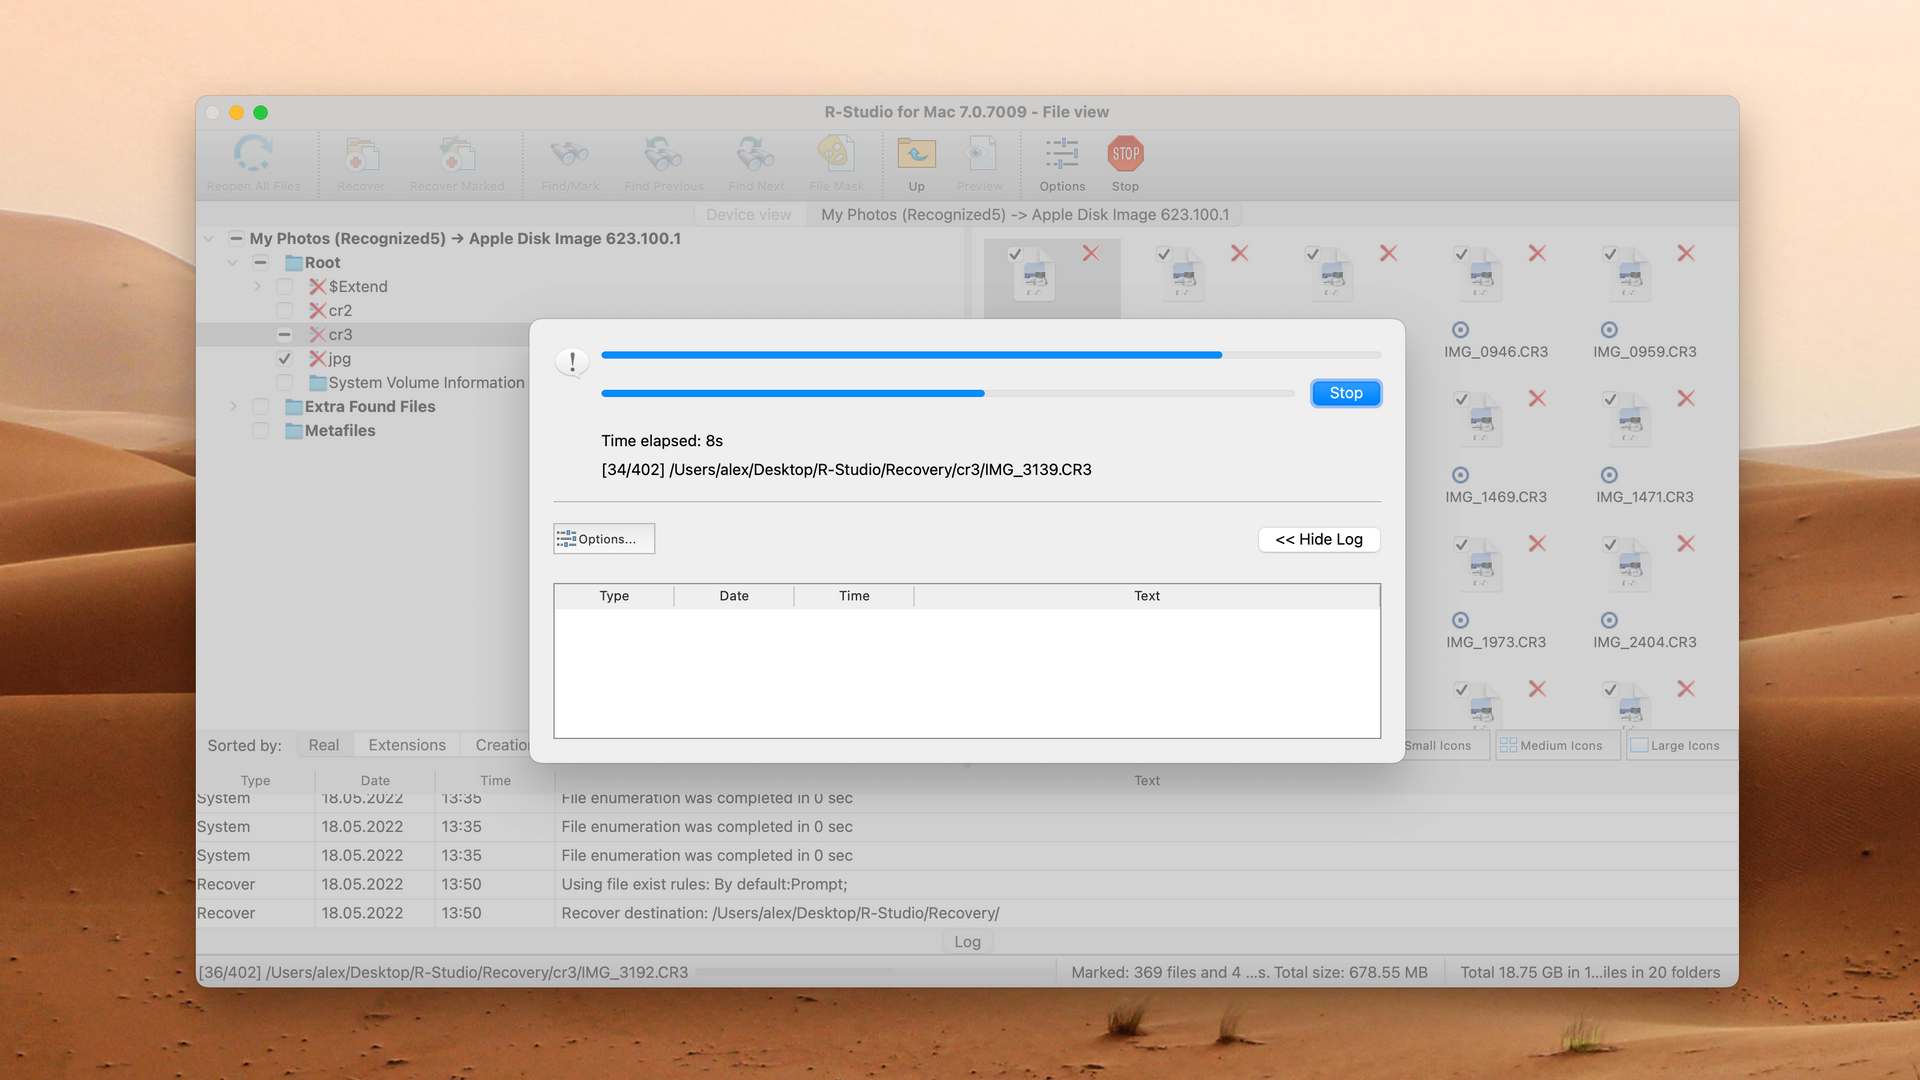1920x1080 pixels.
Task: Click the Log tab at bottom
Action: click(967, 942)
